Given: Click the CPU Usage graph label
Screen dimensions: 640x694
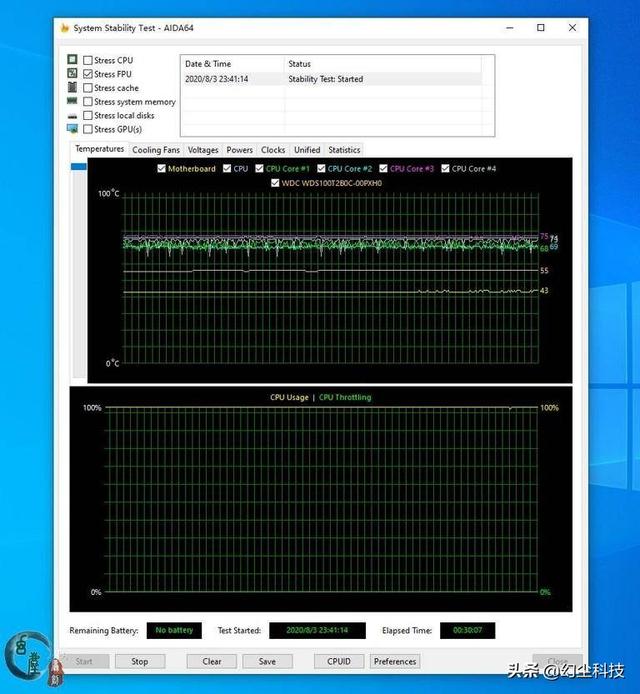Looking at the screenshot, I should point(289,397).
